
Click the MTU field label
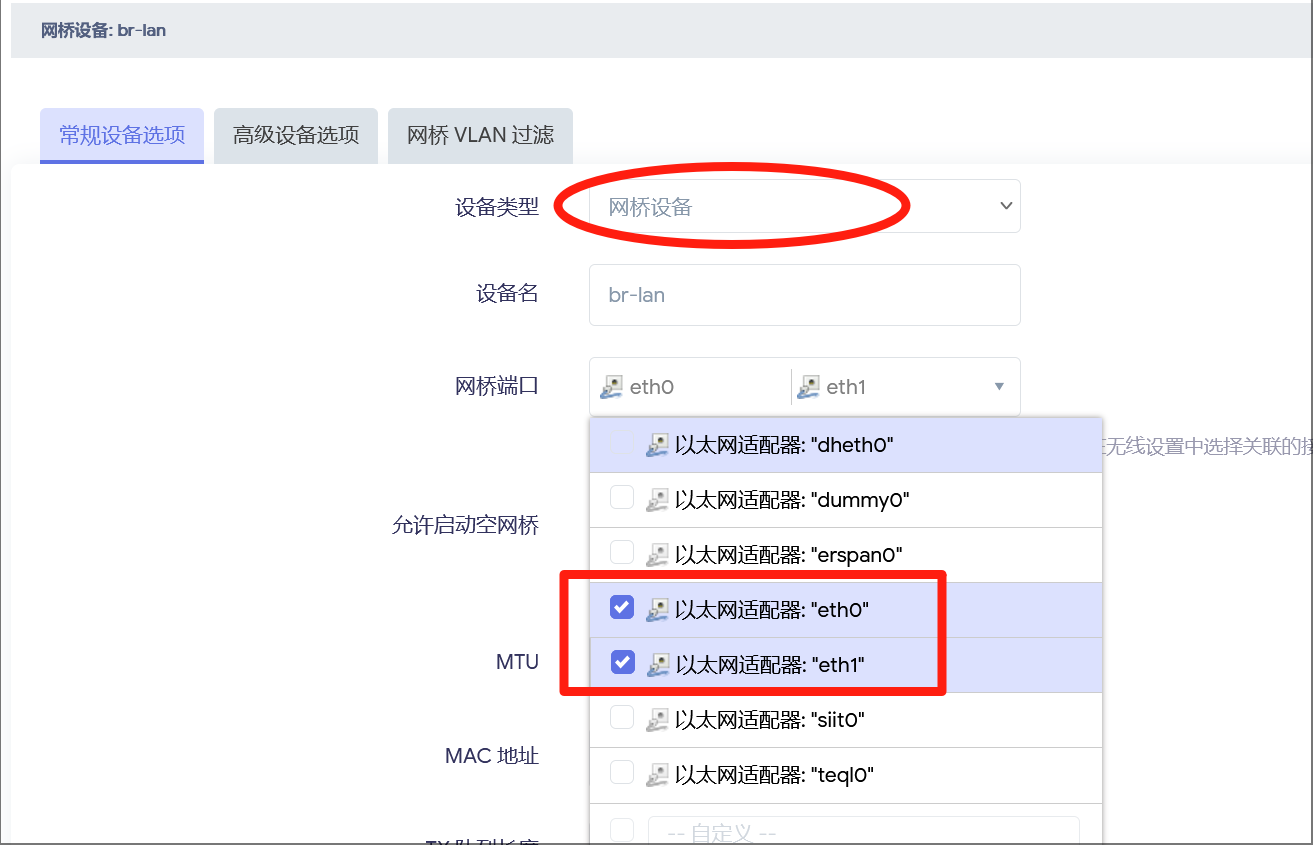pos(517,662)
